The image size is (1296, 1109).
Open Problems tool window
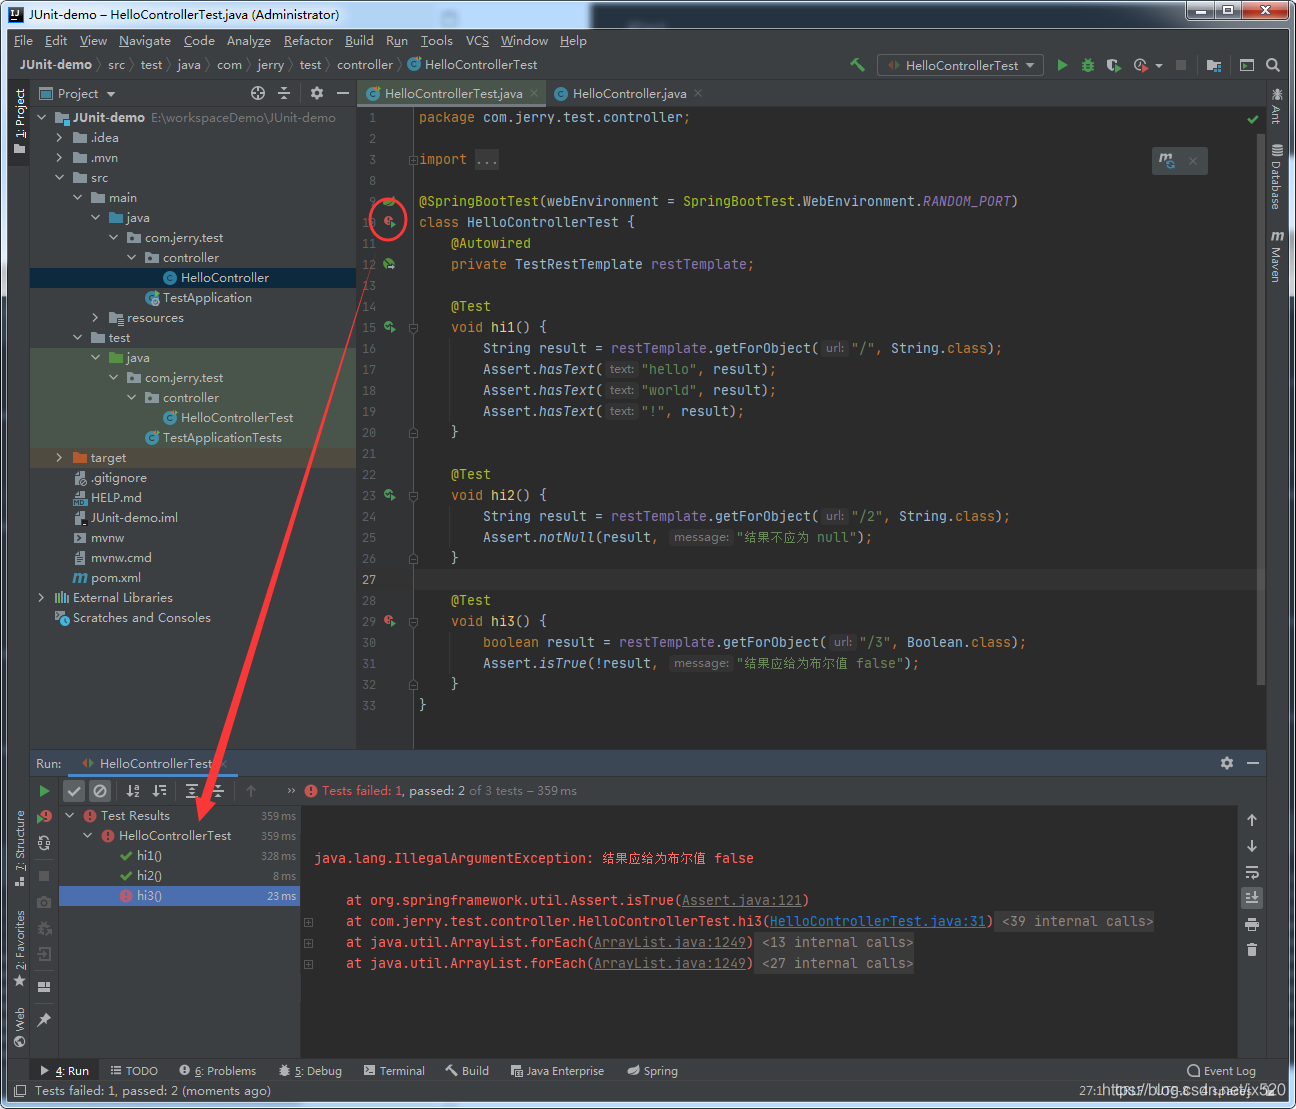click(217, 1071)
